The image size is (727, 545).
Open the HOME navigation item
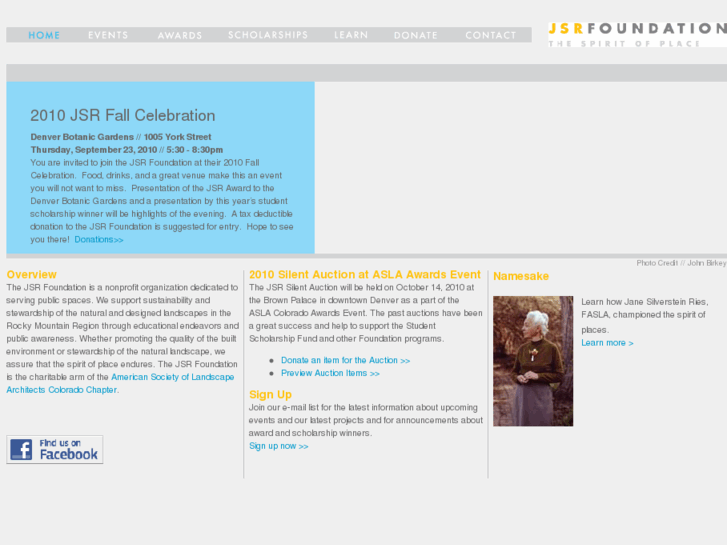tap(44, 35)
